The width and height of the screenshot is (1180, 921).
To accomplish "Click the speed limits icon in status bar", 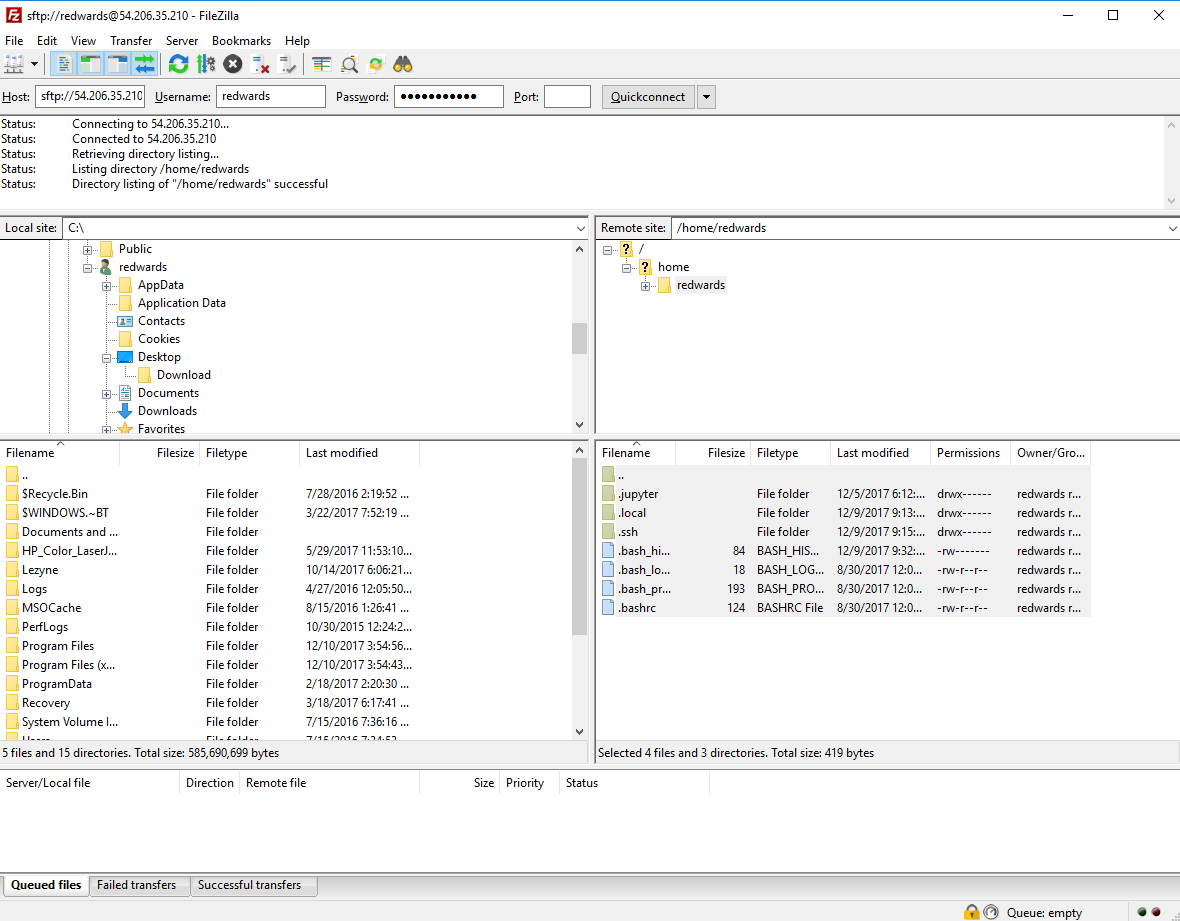I will pyautogui.click(x=991, y=912).
